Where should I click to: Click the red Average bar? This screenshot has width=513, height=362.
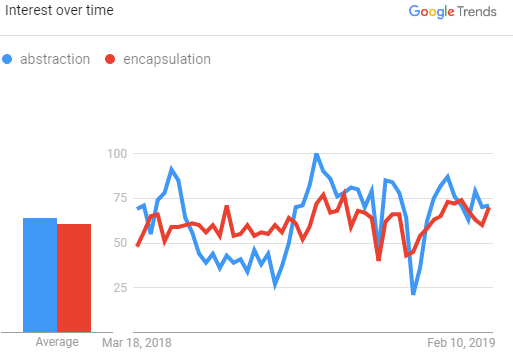point(74,278)
